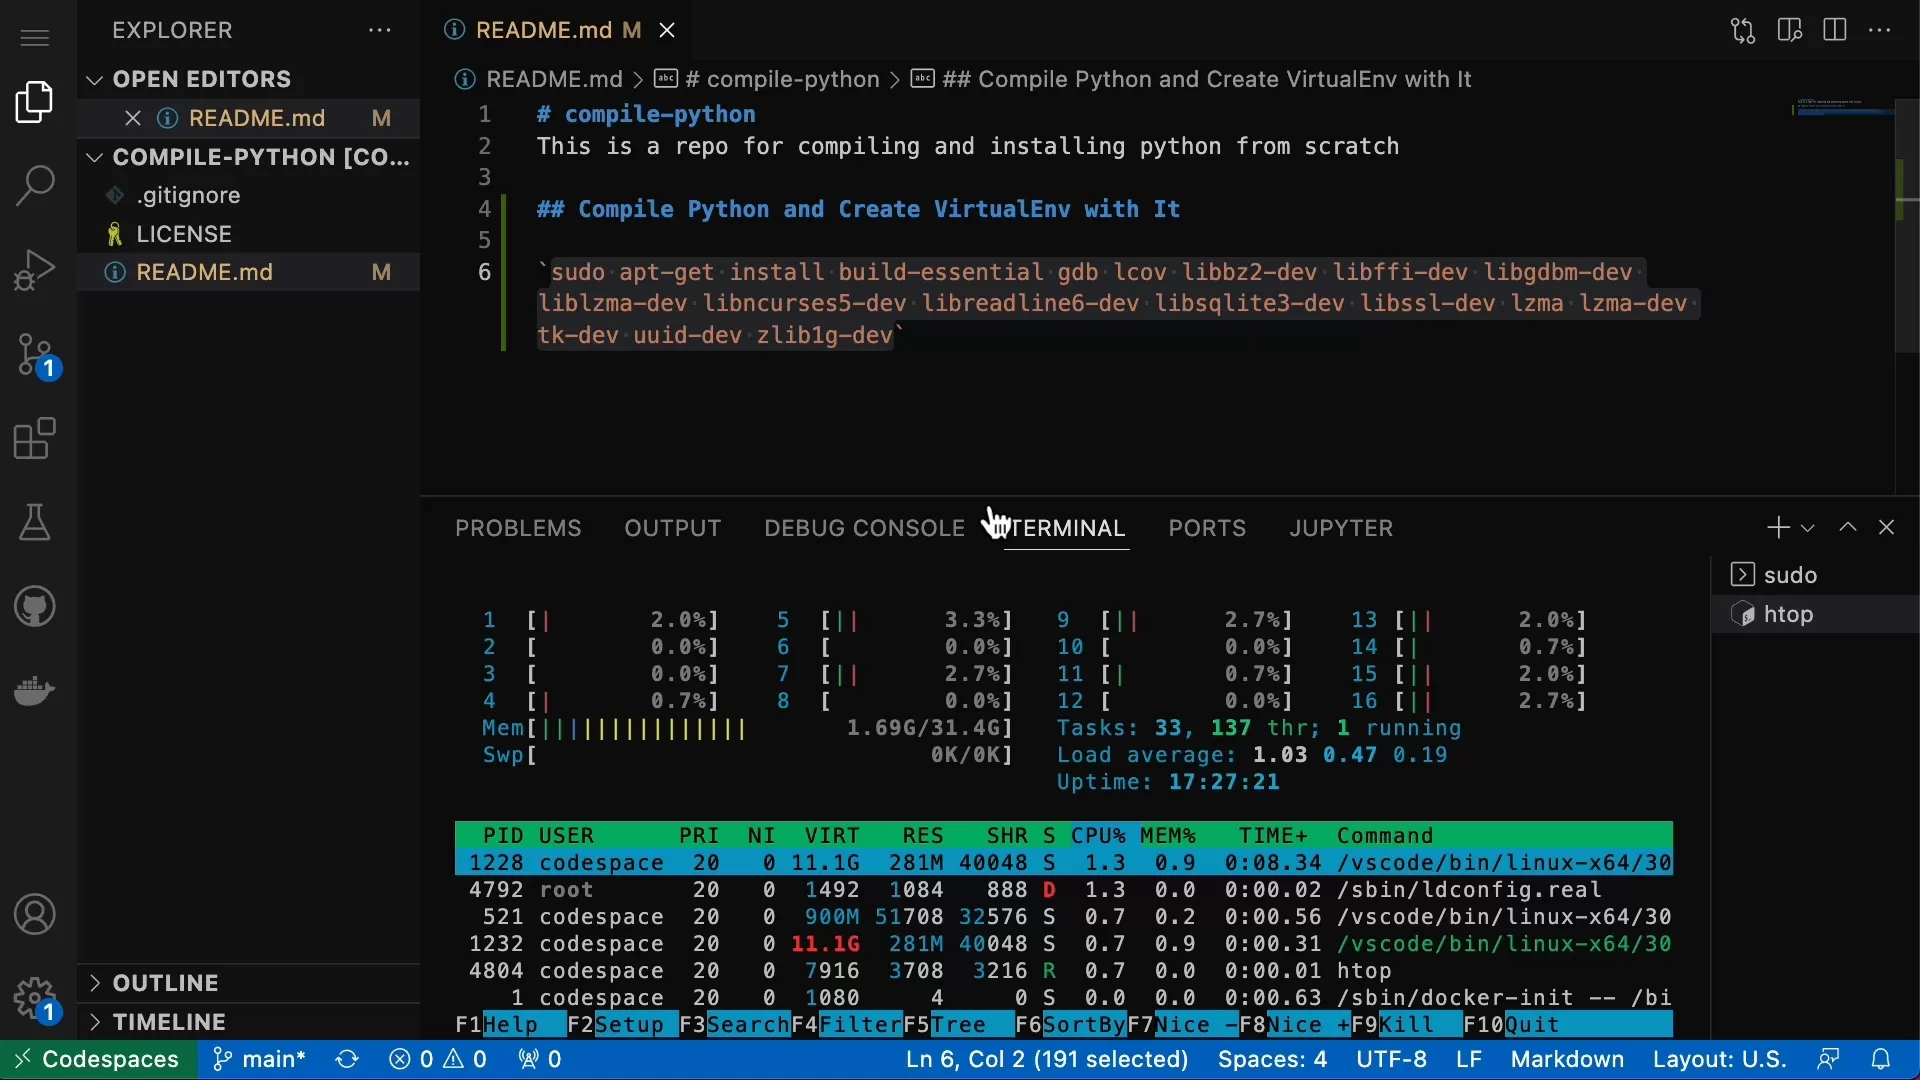Switch to the PROBLEMS panel tab

click(x=518, y=528)
